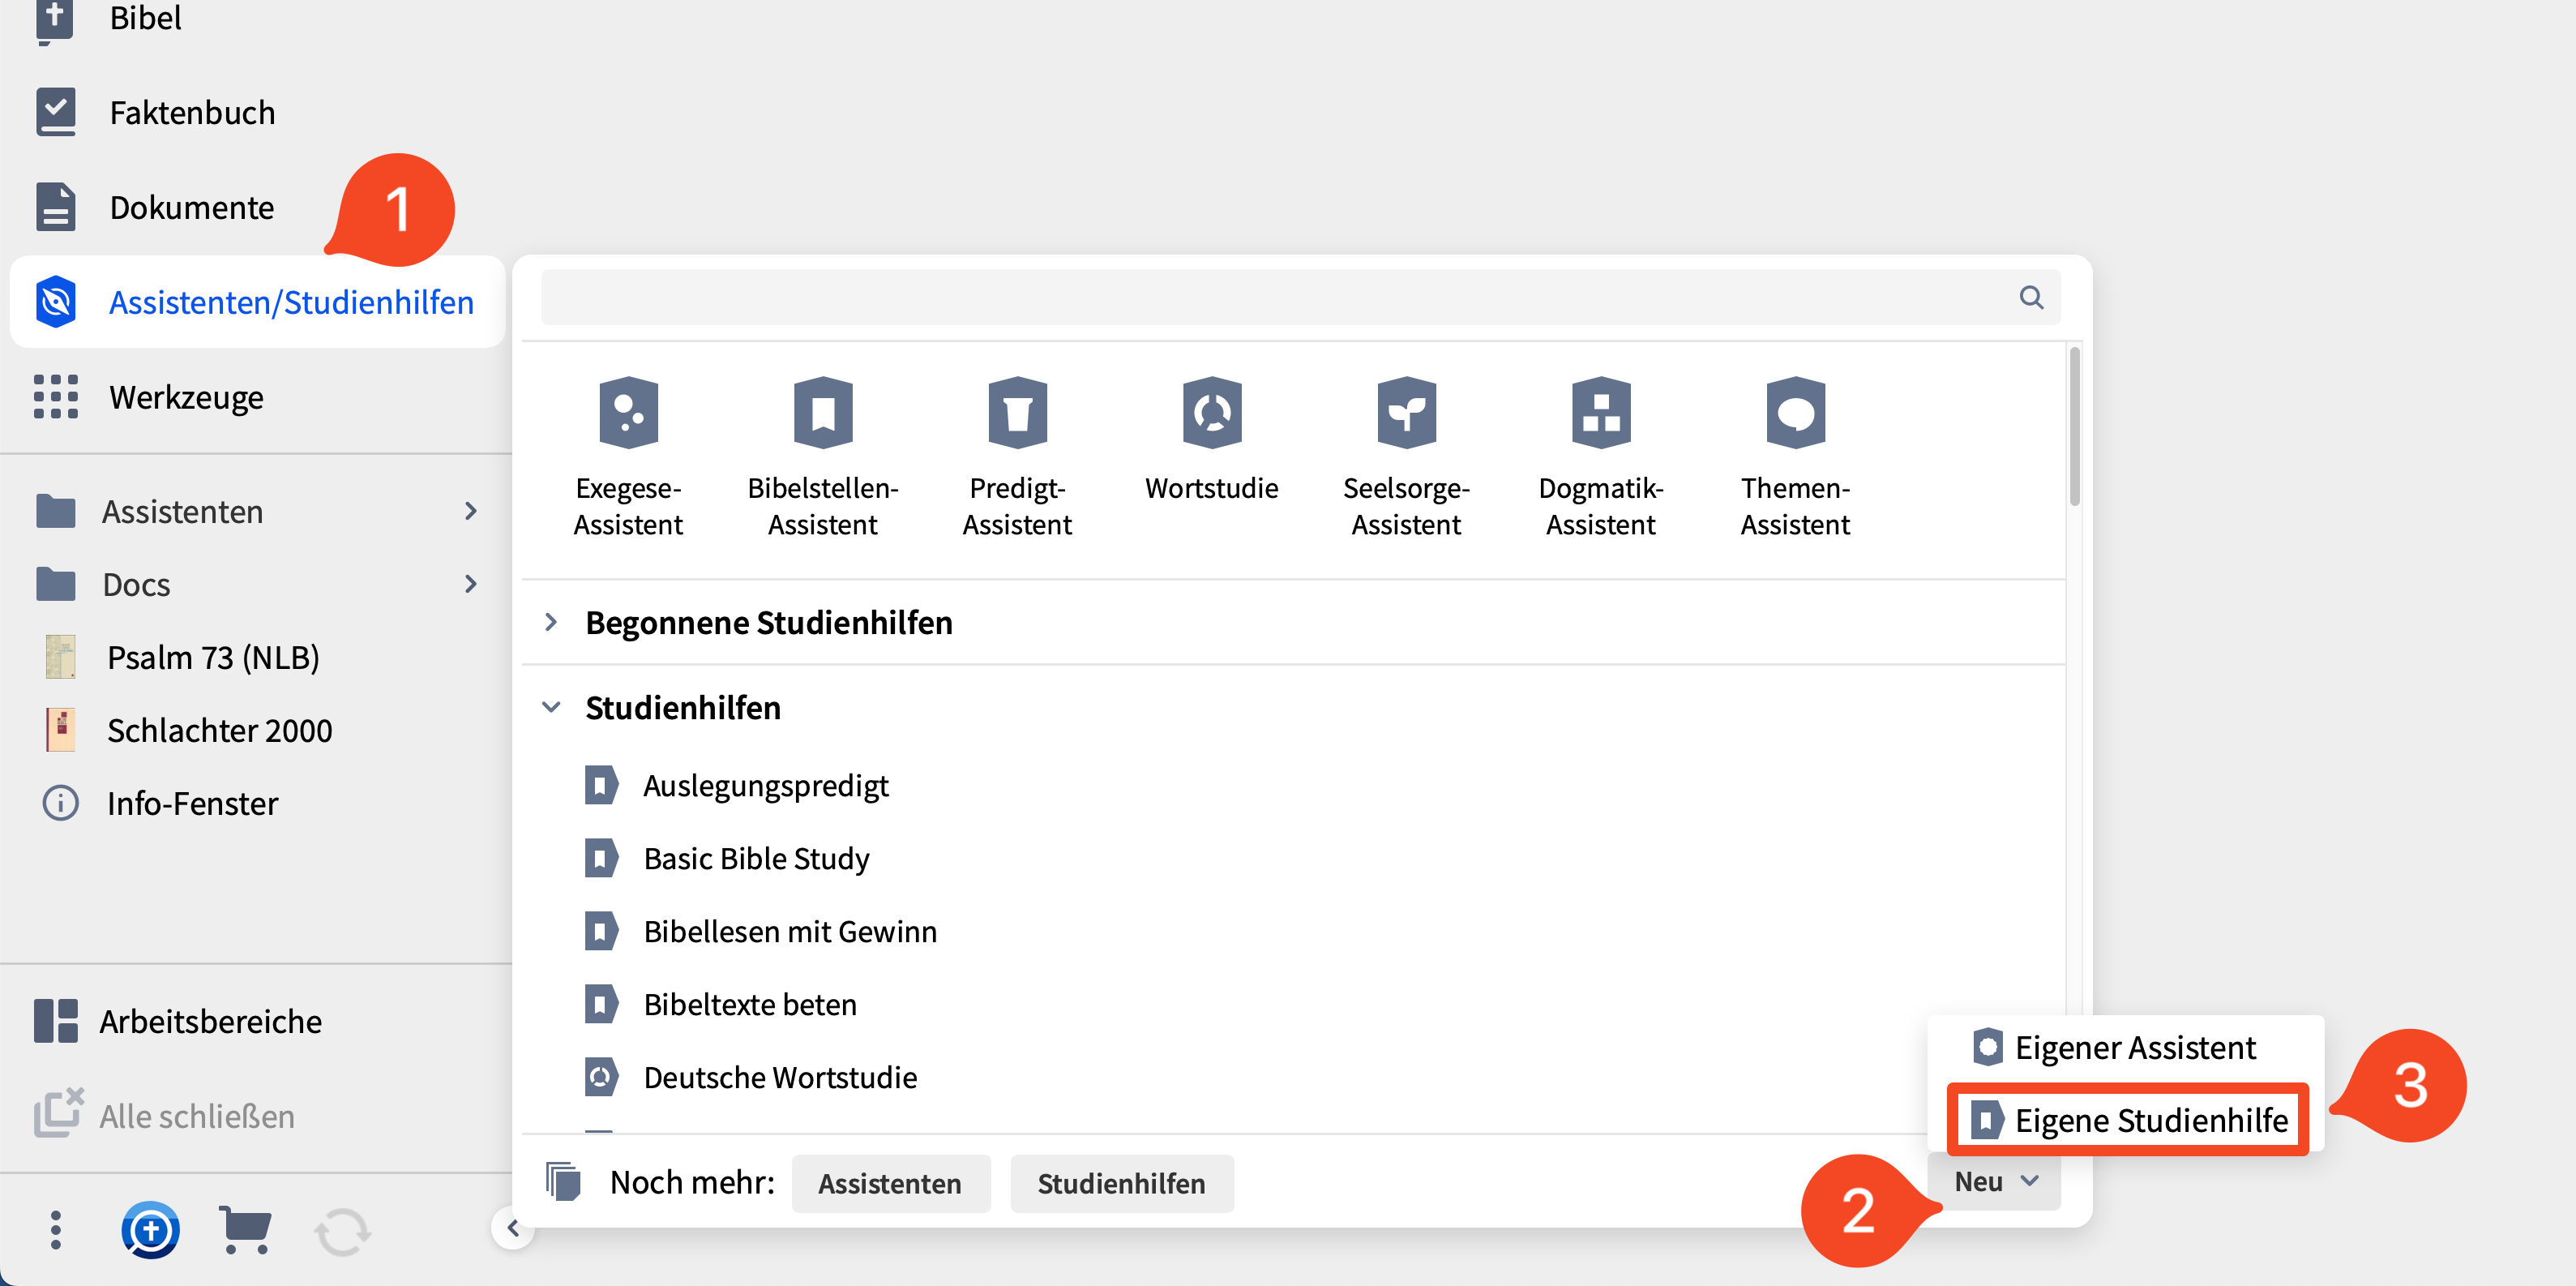Launch the Predigt-Assistent
This screenshot has height=1286, width=2576.
pos(1017,457)
